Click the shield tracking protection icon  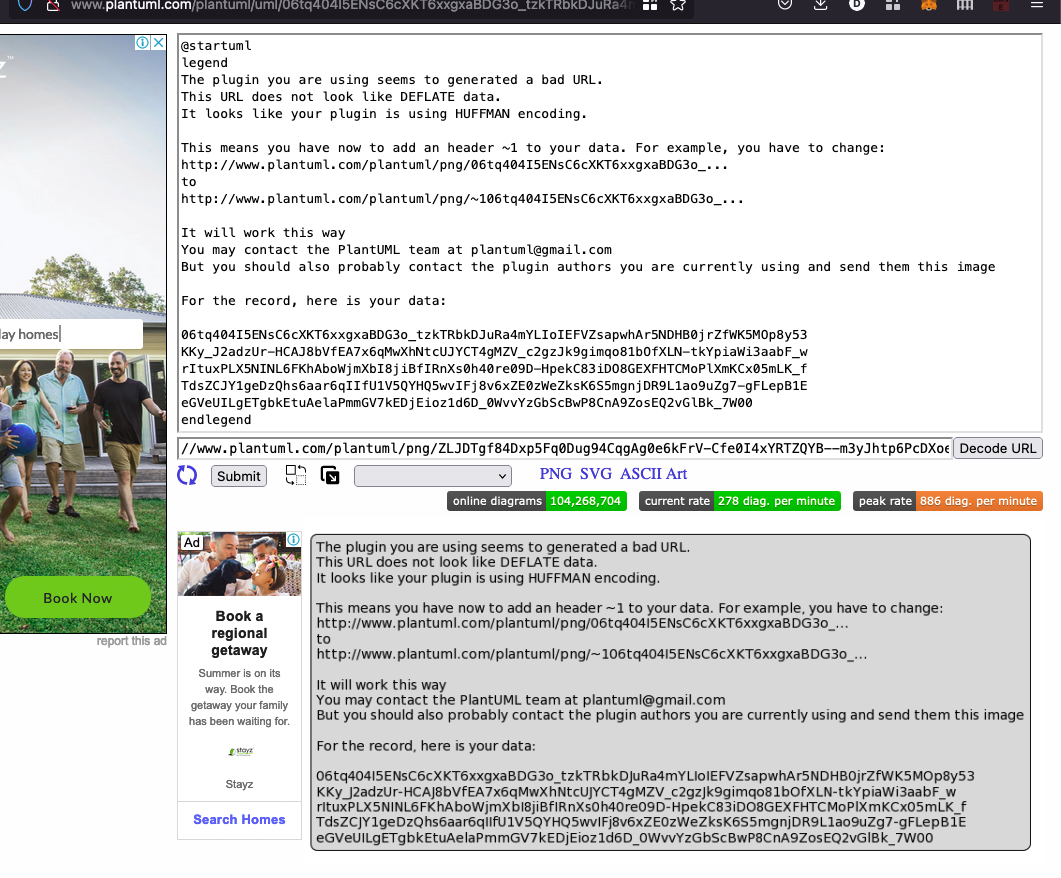click(x=25, y=5)
